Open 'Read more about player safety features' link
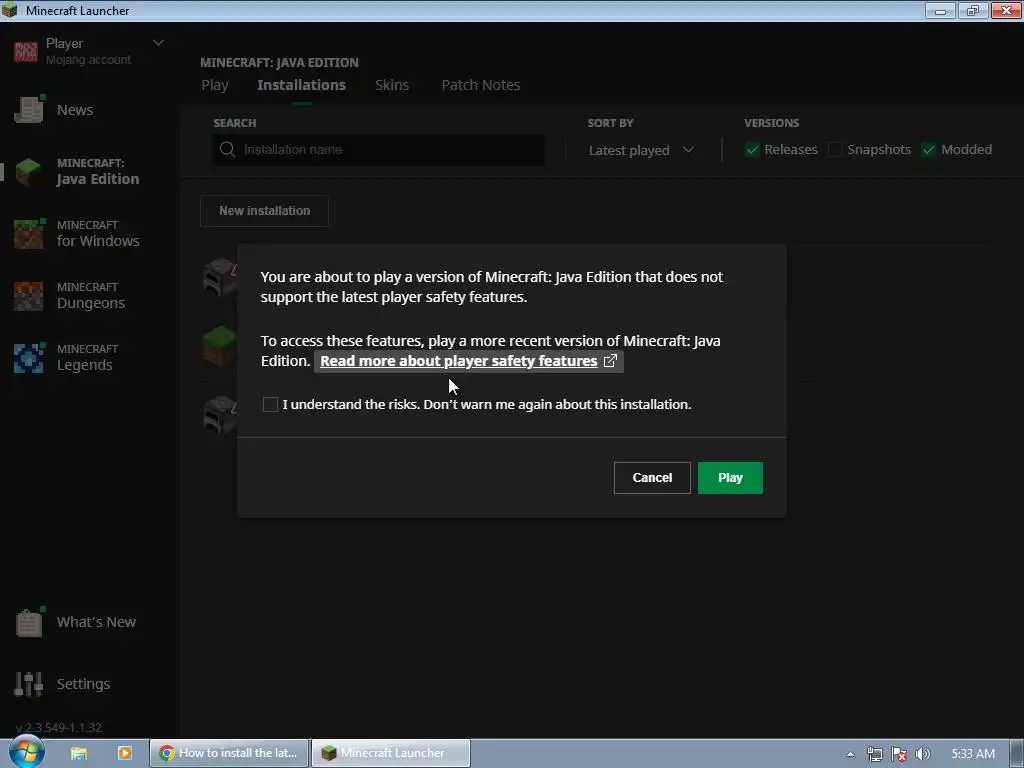Viewport: 1024px width, 768px height. point(458,361)
